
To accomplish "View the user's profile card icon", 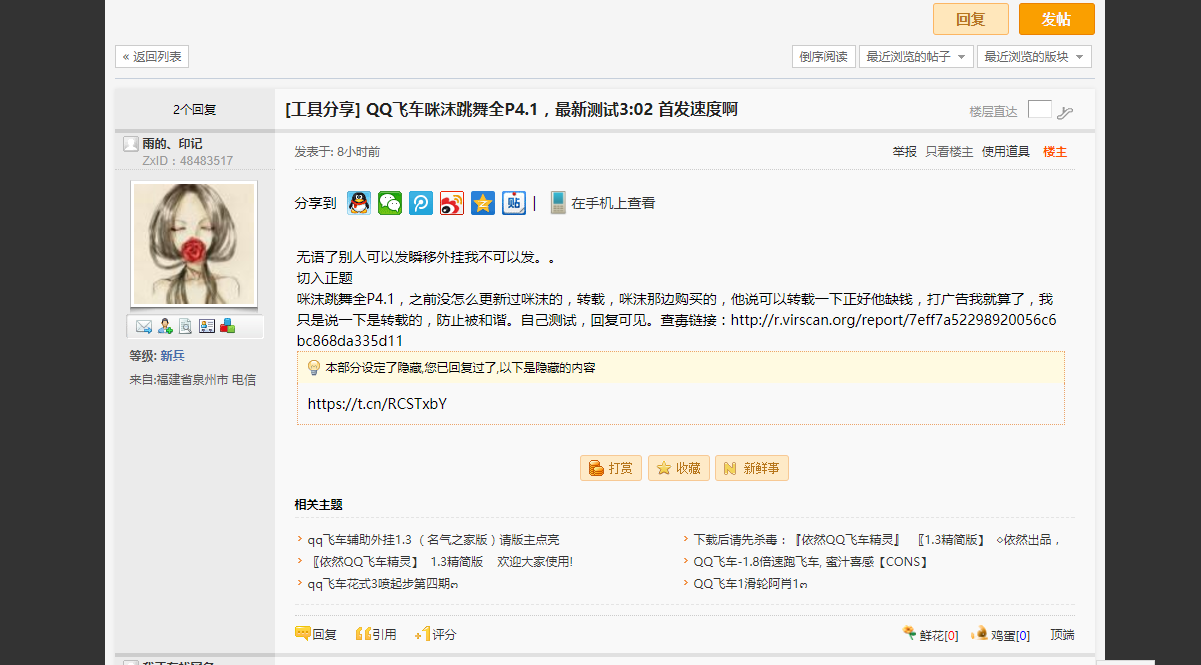I will click(207, 326).
